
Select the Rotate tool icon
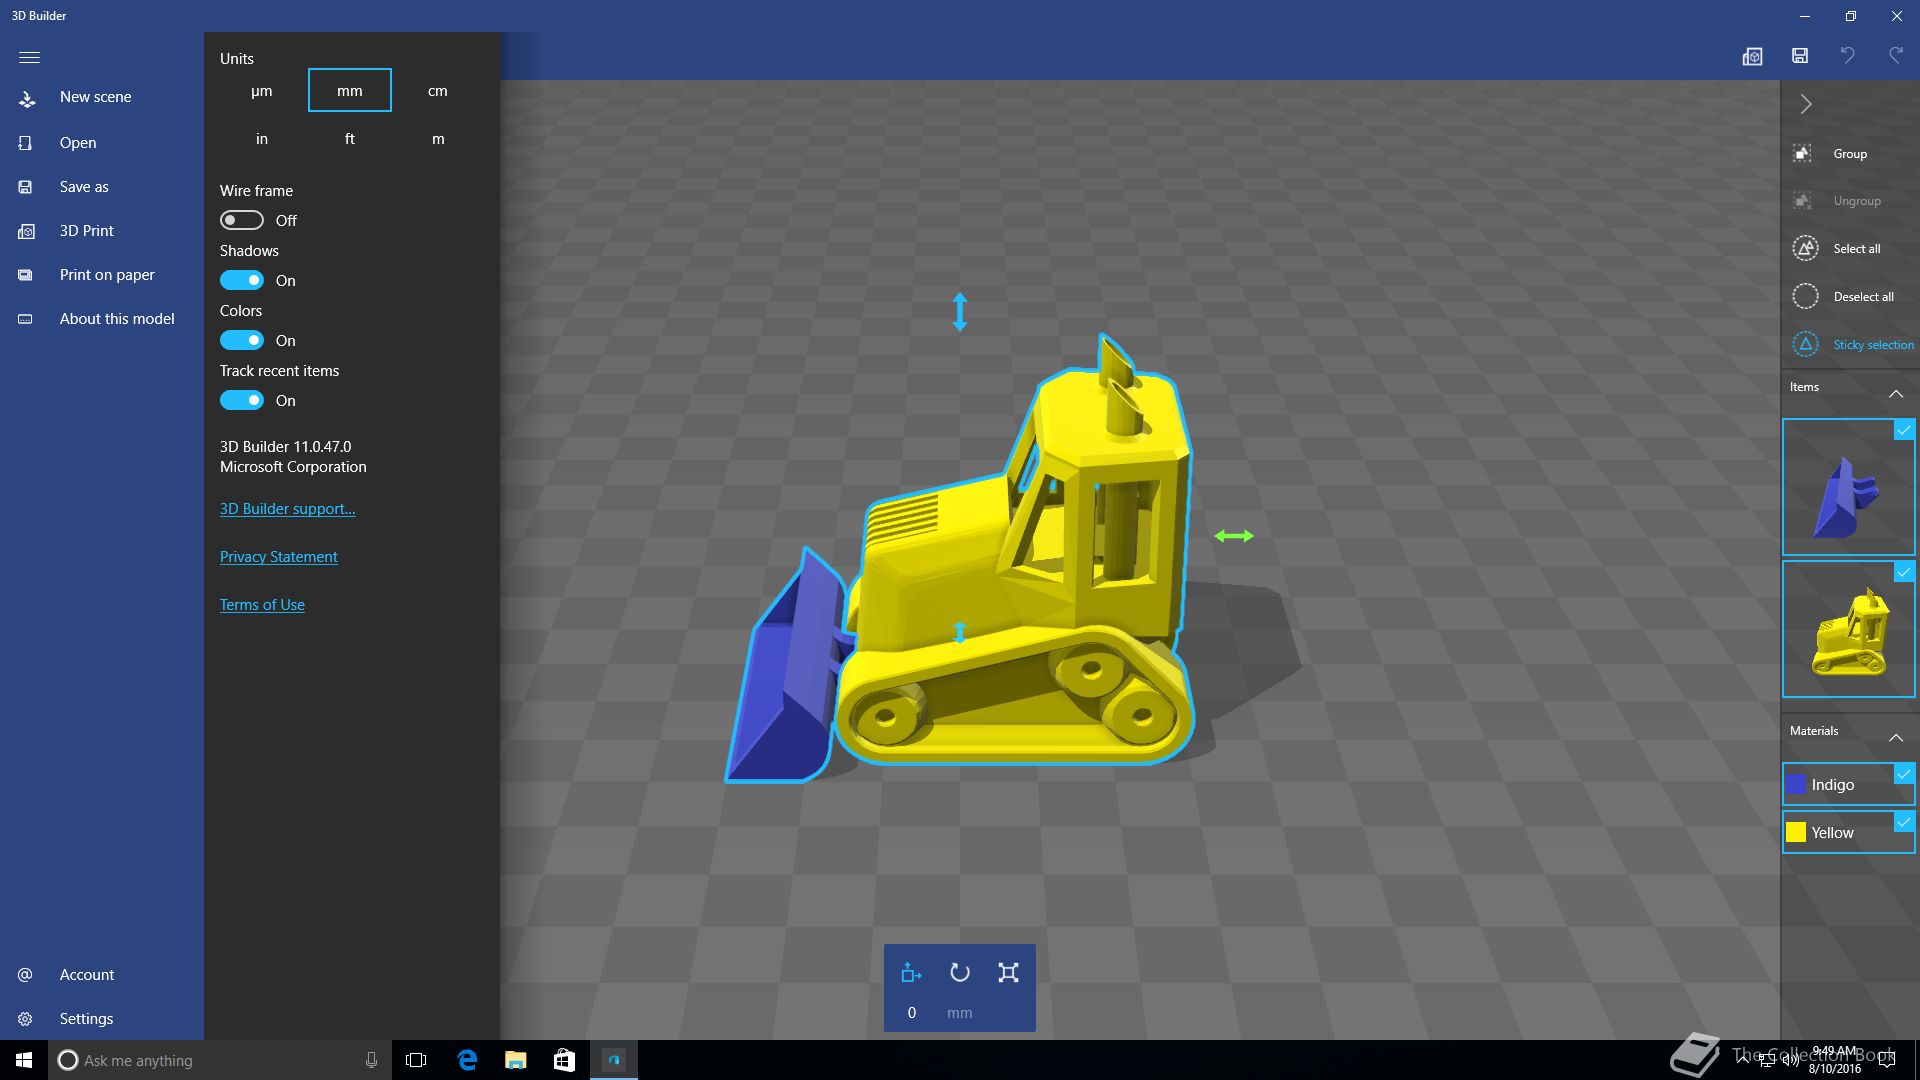(x=960, y=973)
